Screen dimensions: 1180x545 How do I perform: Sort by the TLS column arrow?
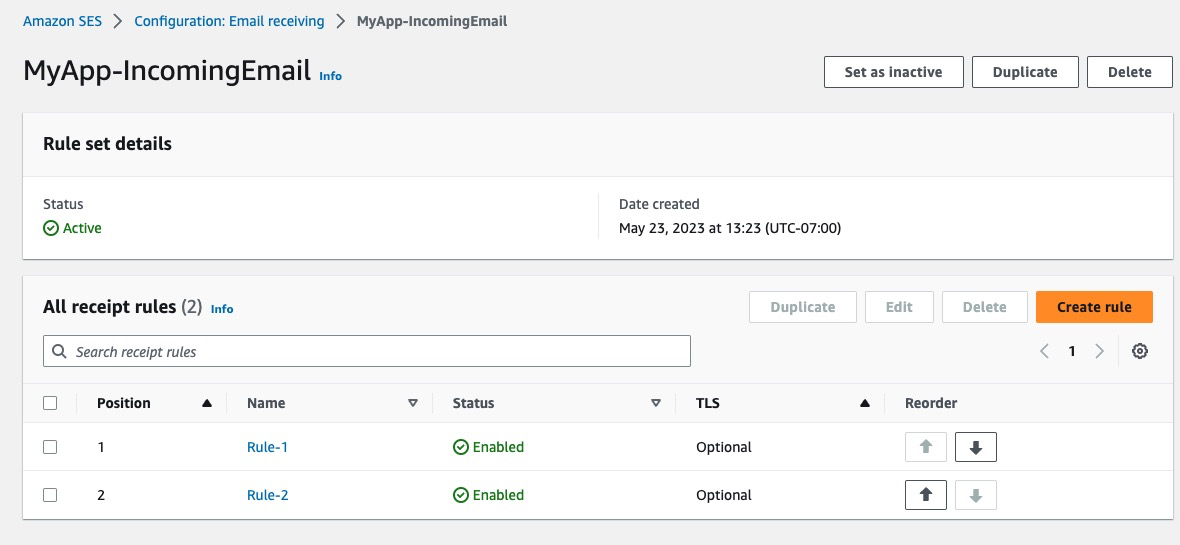pyautogui.click(x=864, y=403)
